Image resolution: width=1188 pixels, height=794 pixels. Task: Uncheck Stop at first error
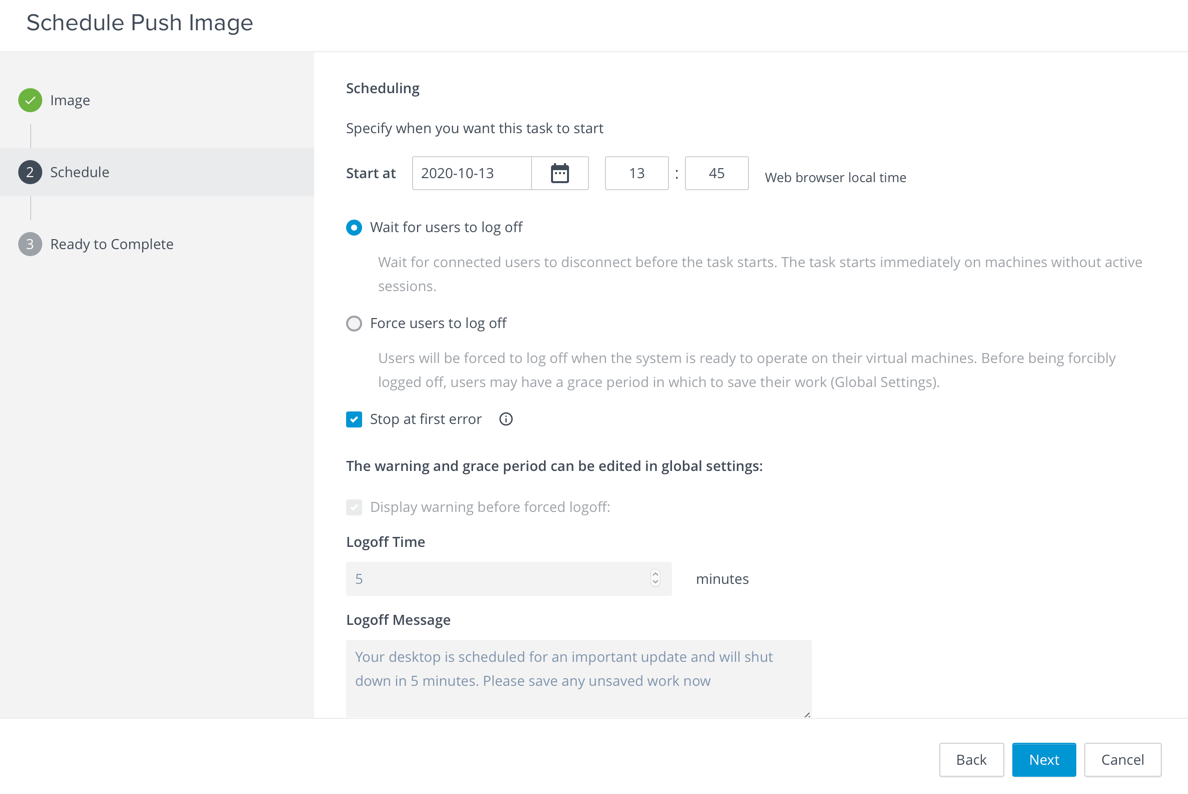[354, 419]
